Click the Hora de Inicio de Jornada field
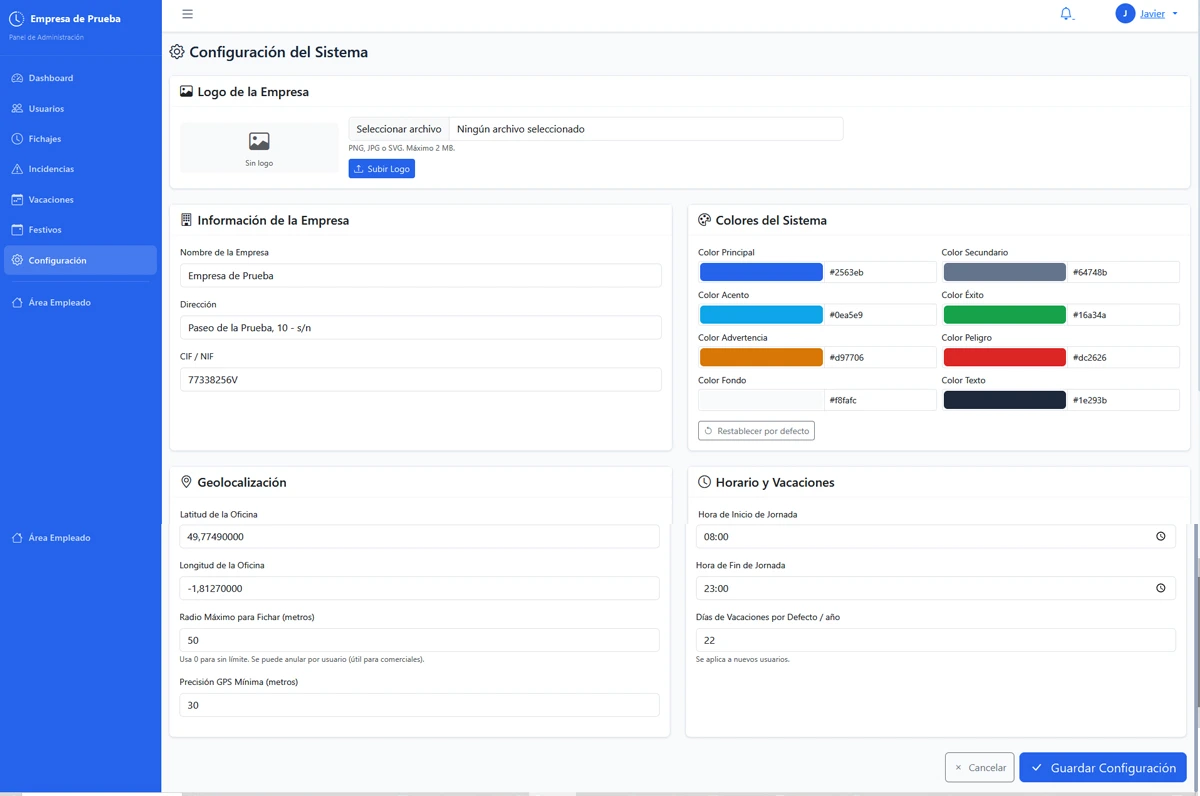The width and height of the screenshot is (1200, 796). coord(936,537)
